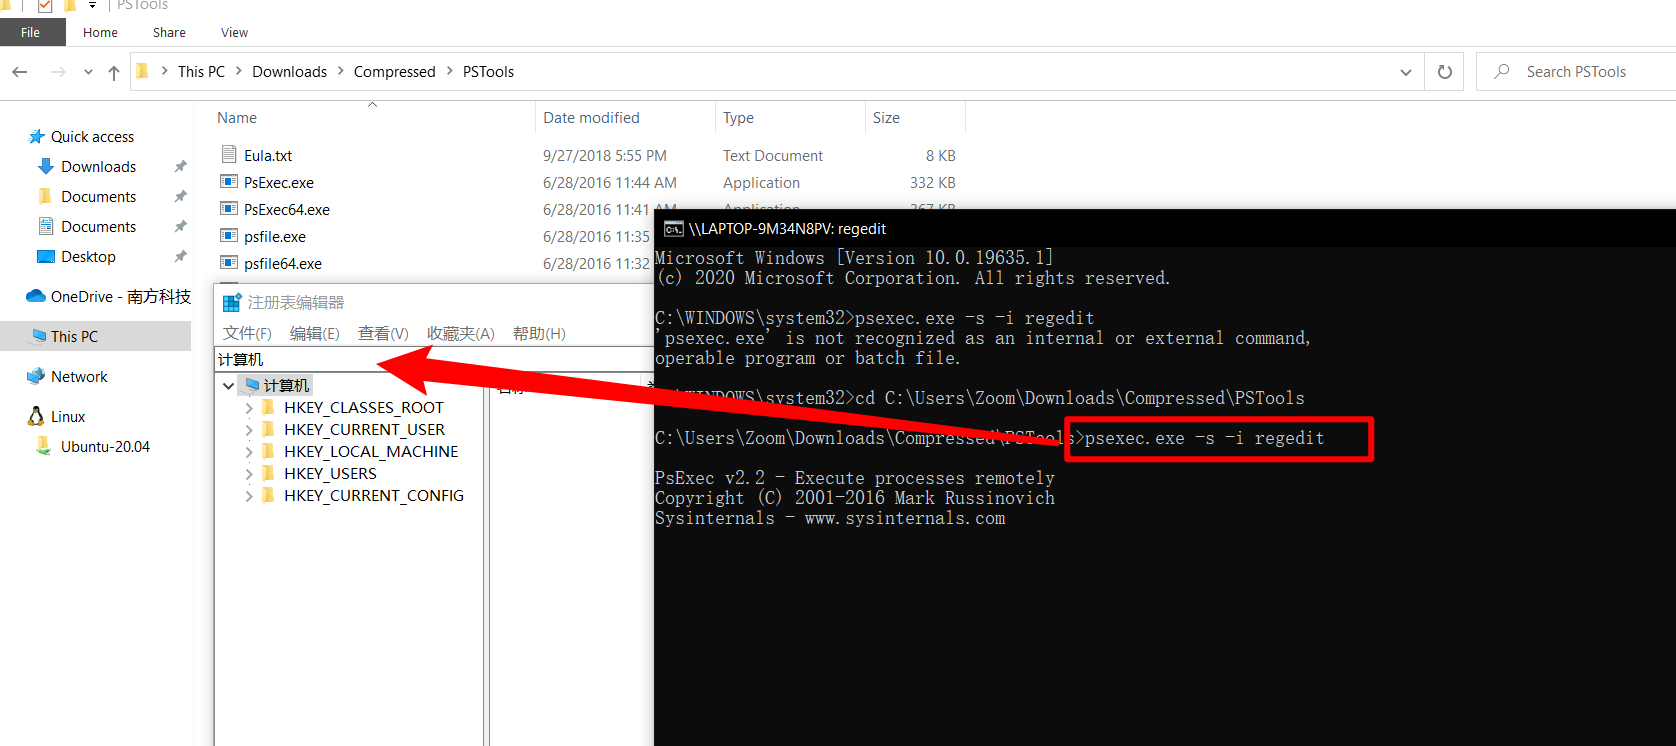
Task: Select the HKEY_LOCAL_MACHINE tree item
Action: pyautogui.click(x=371, y=452)
